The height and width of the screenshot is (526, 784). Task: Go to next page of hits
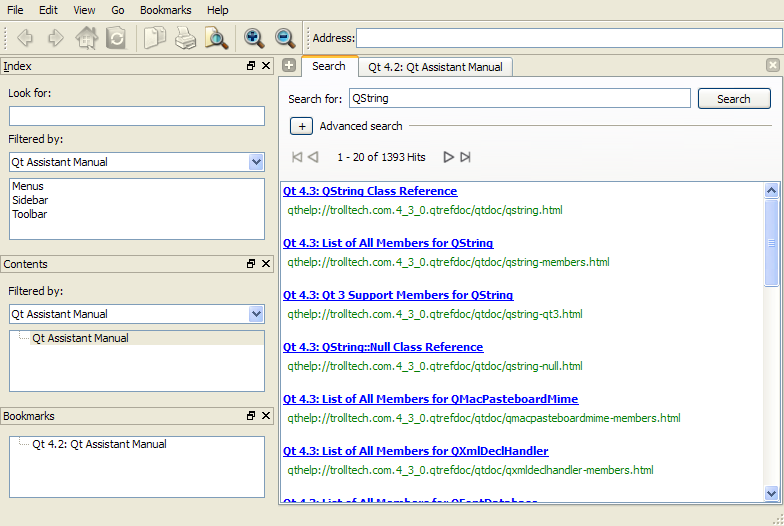click(x=448, y=157)
